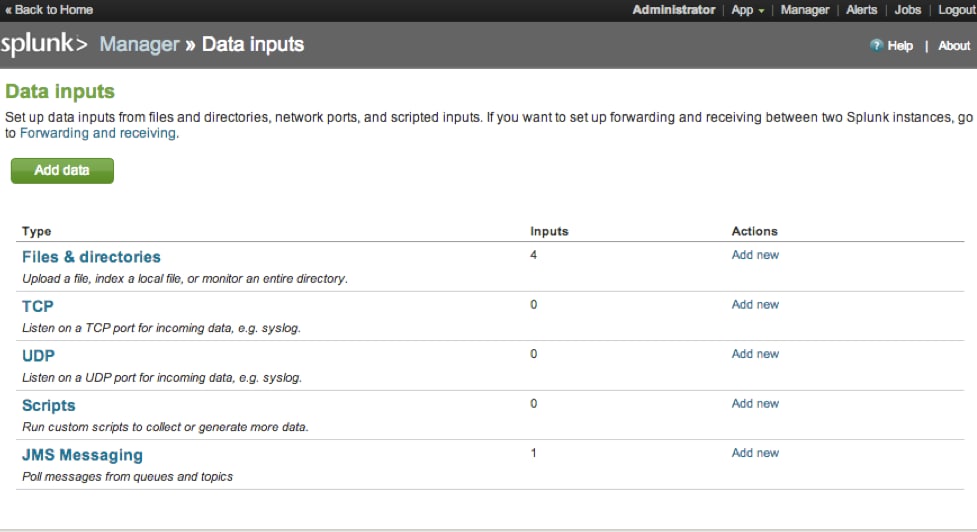Click the Data inputs breadcrumb text

tap(253, 44)
